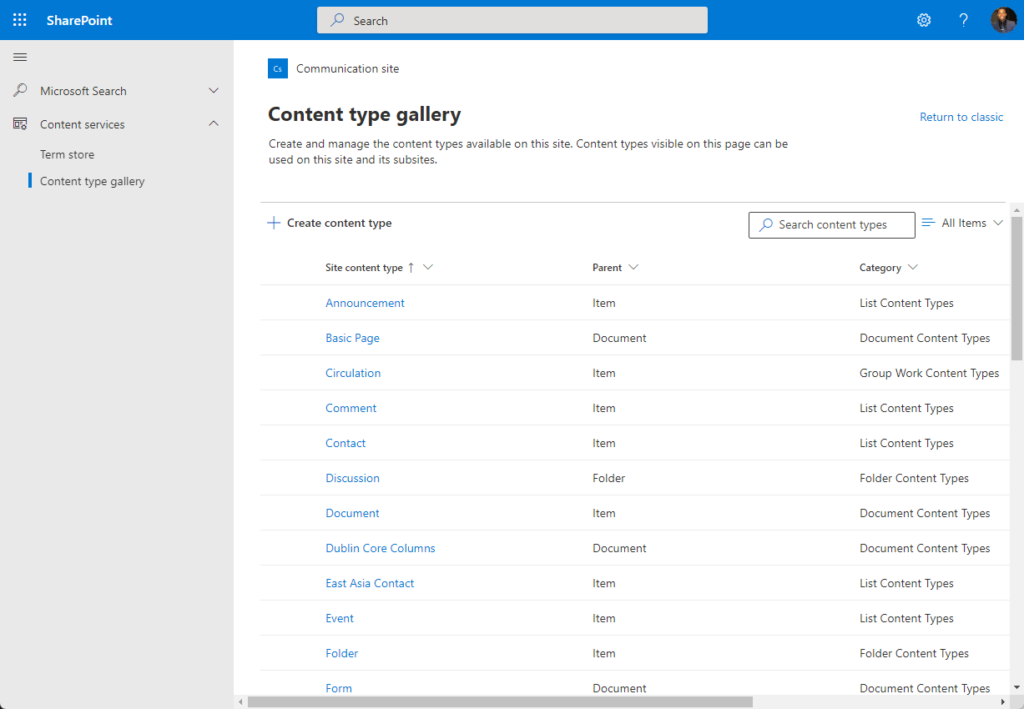Screen dimensions: 1024x709
Task: Click the Content services icon in sidebar
Action: click(x=20, y=123)
